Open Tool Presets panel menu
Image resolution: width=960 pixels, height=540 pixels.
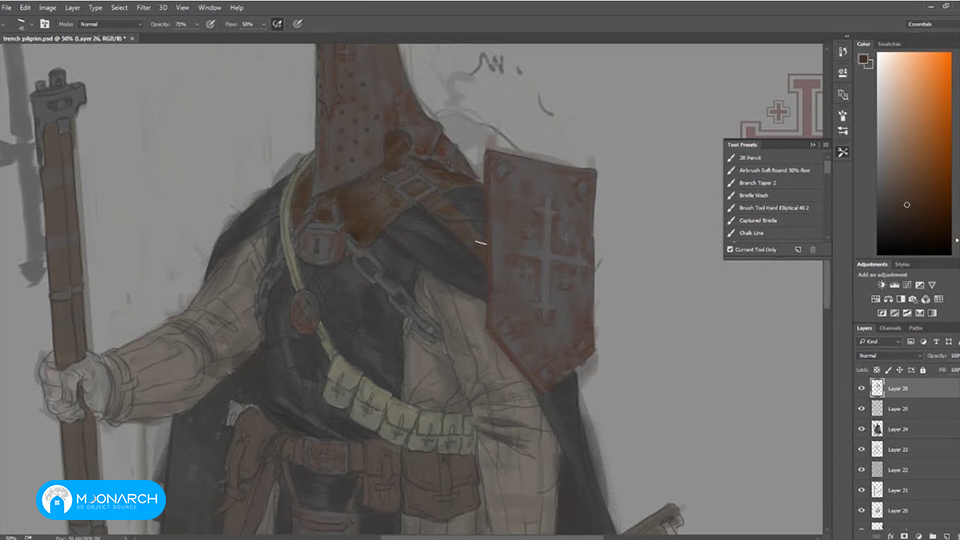(825, 145)
